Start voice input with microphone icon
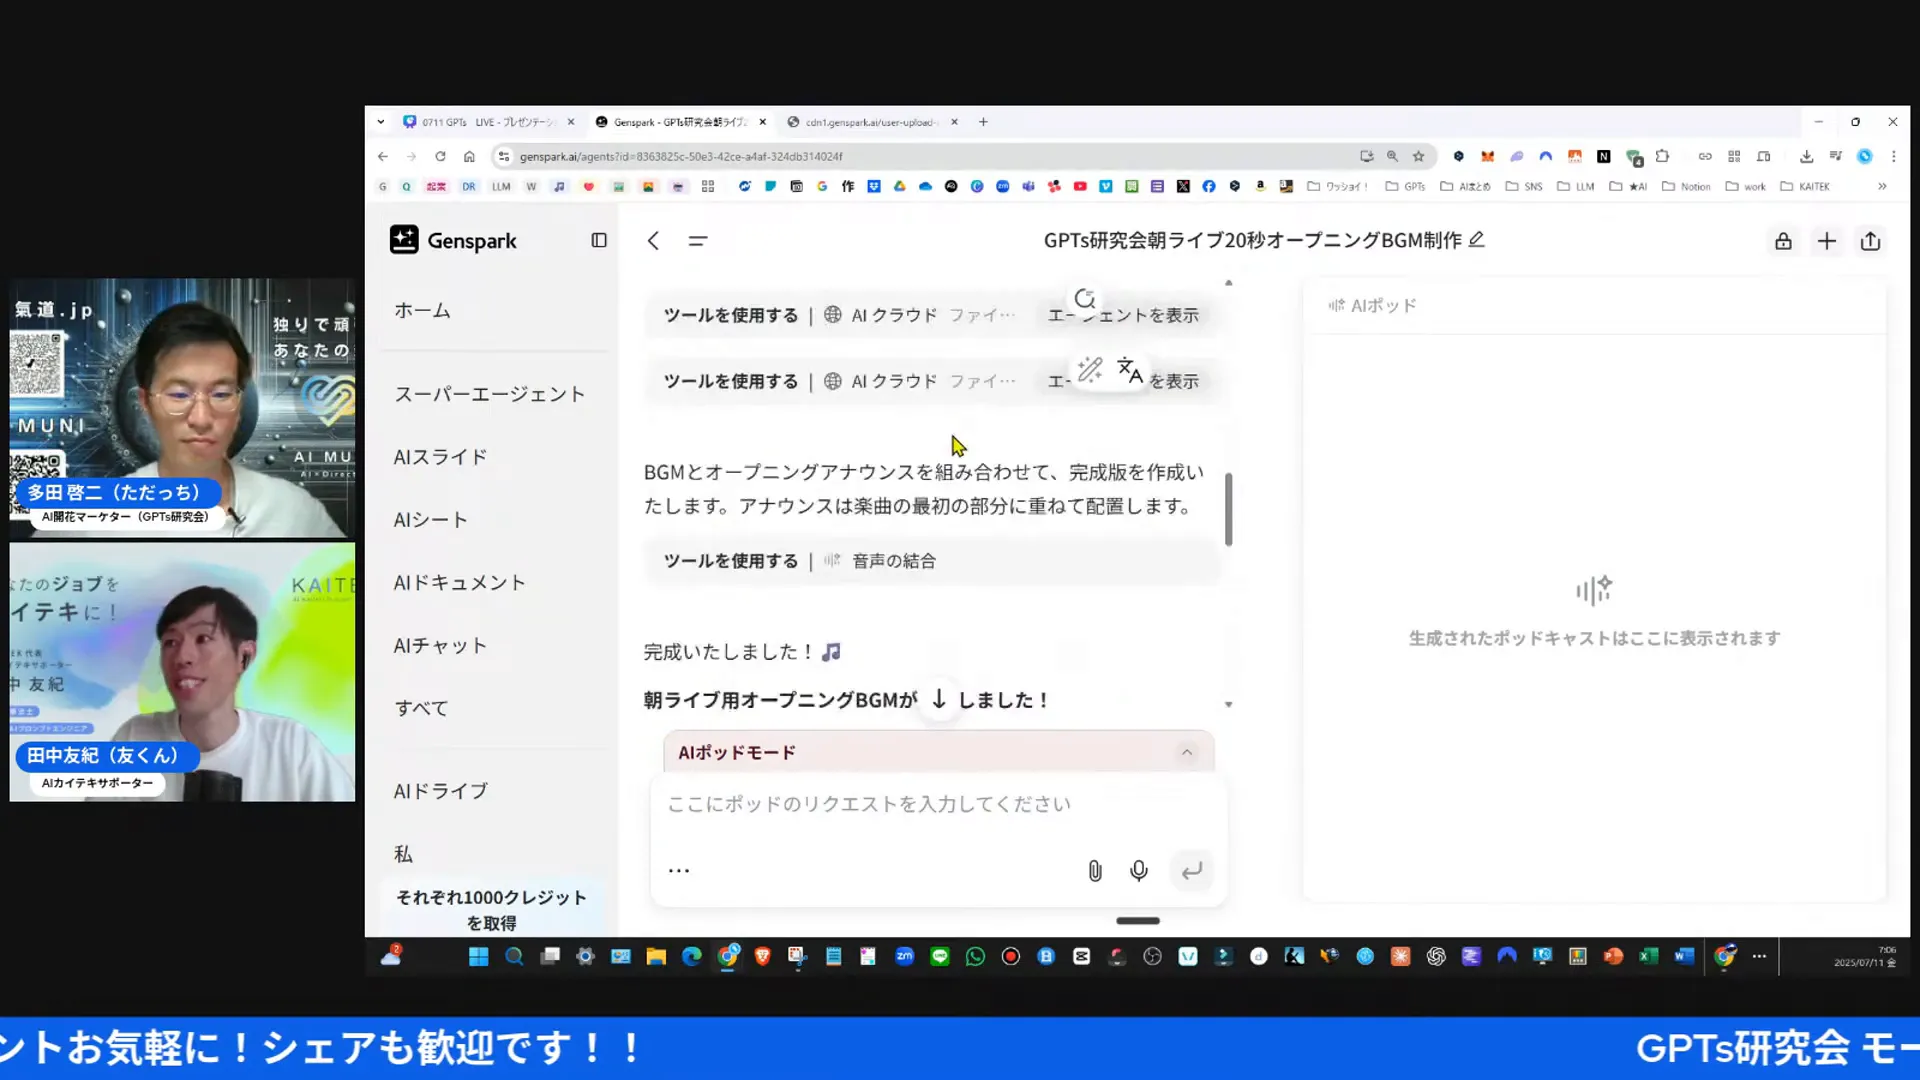This screenshot has height=1080, width=1920. (1139, 871)
